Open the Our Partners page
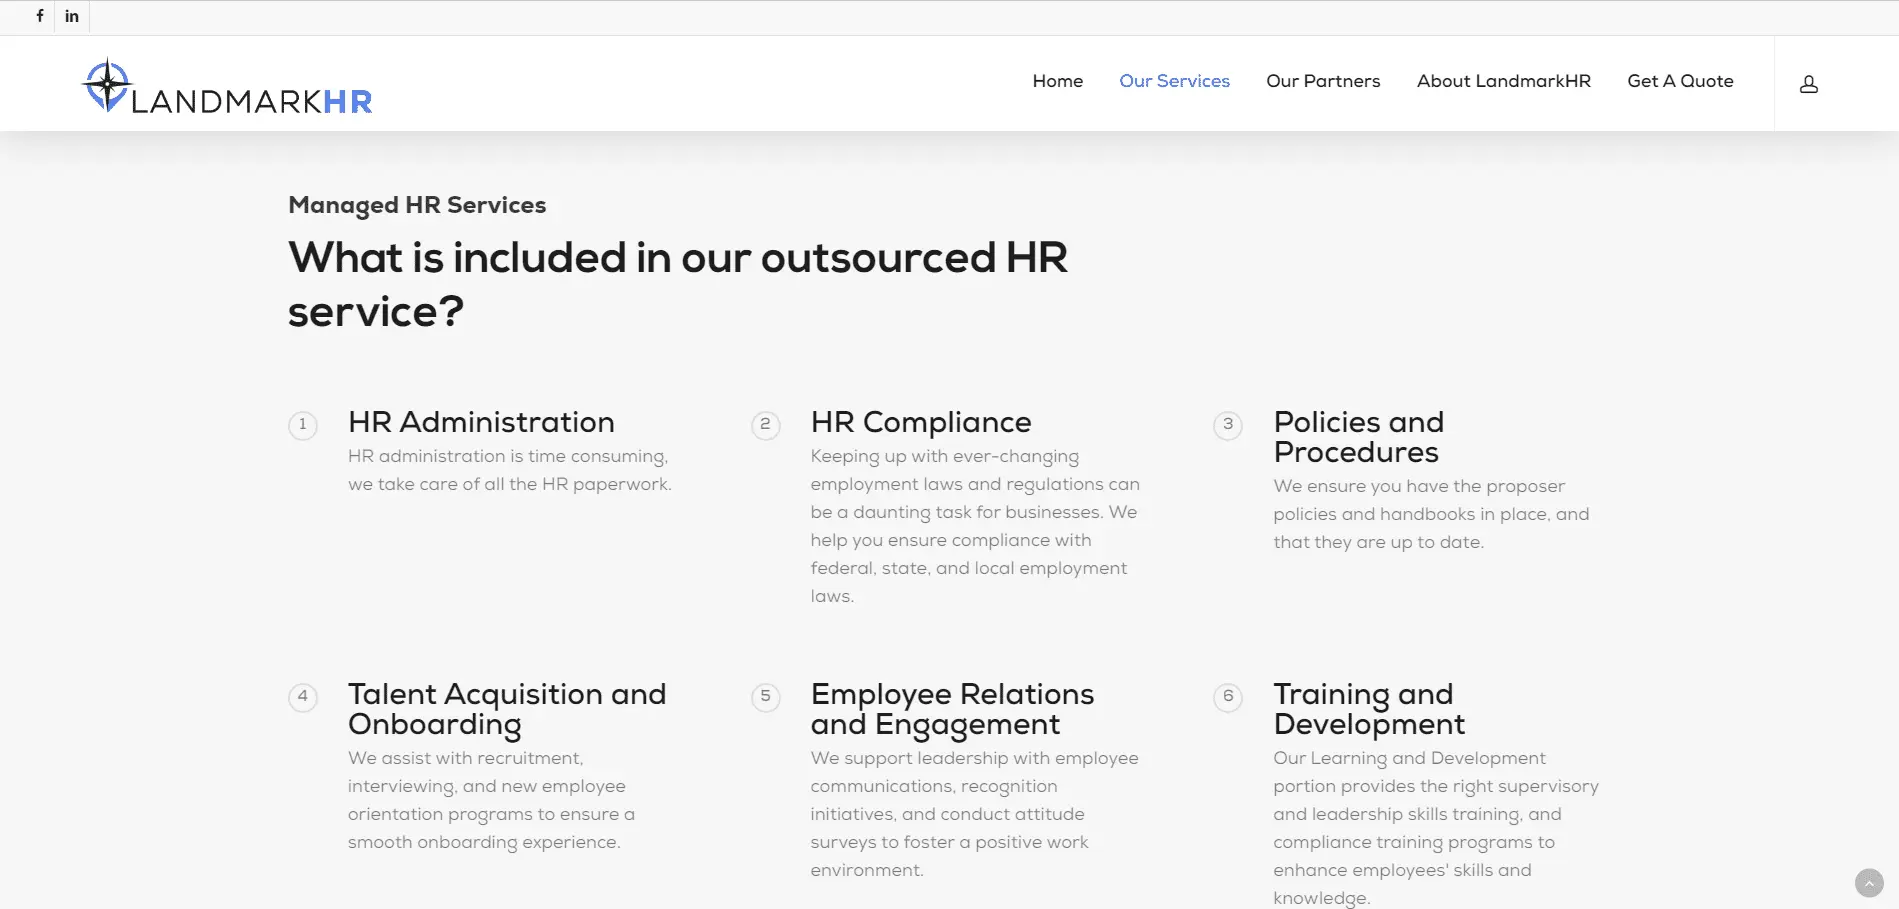This screenshot has width=1899, height=909. (1322, 82)
